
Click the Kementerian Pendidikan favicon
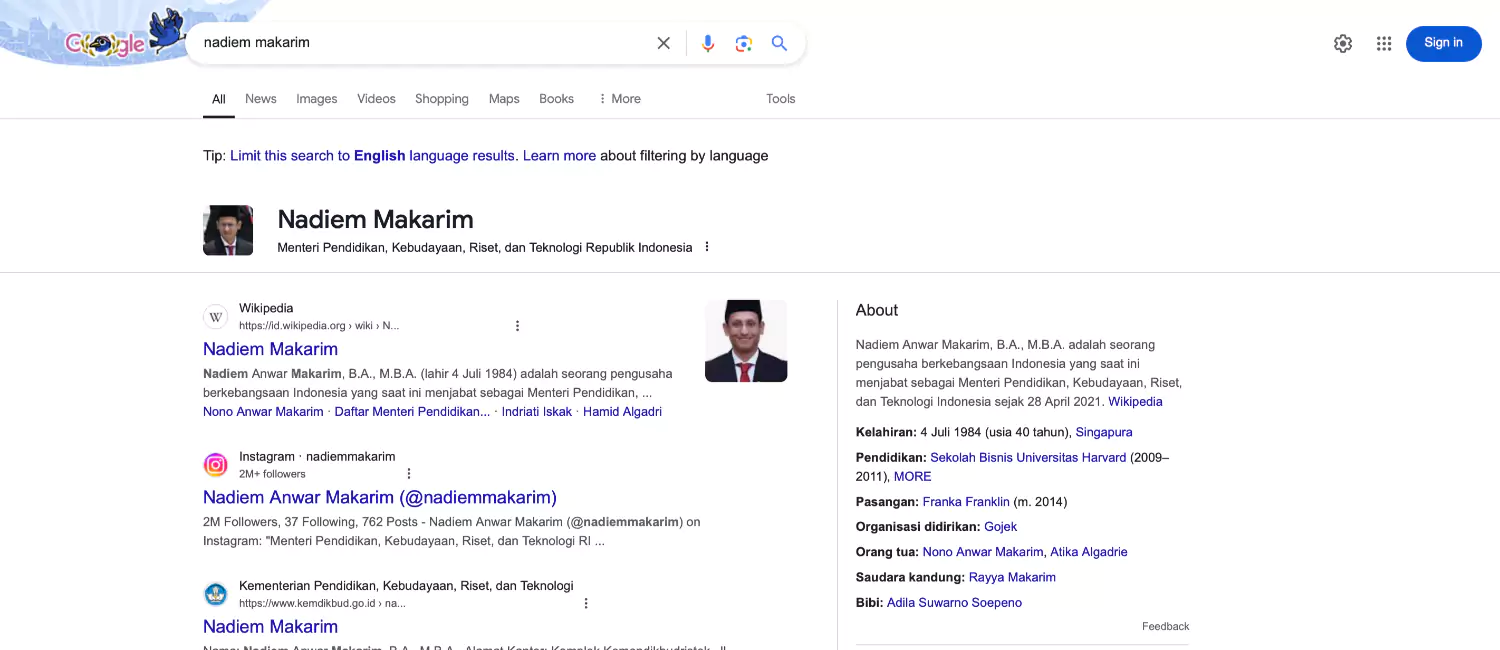click(x=215, y=594)
